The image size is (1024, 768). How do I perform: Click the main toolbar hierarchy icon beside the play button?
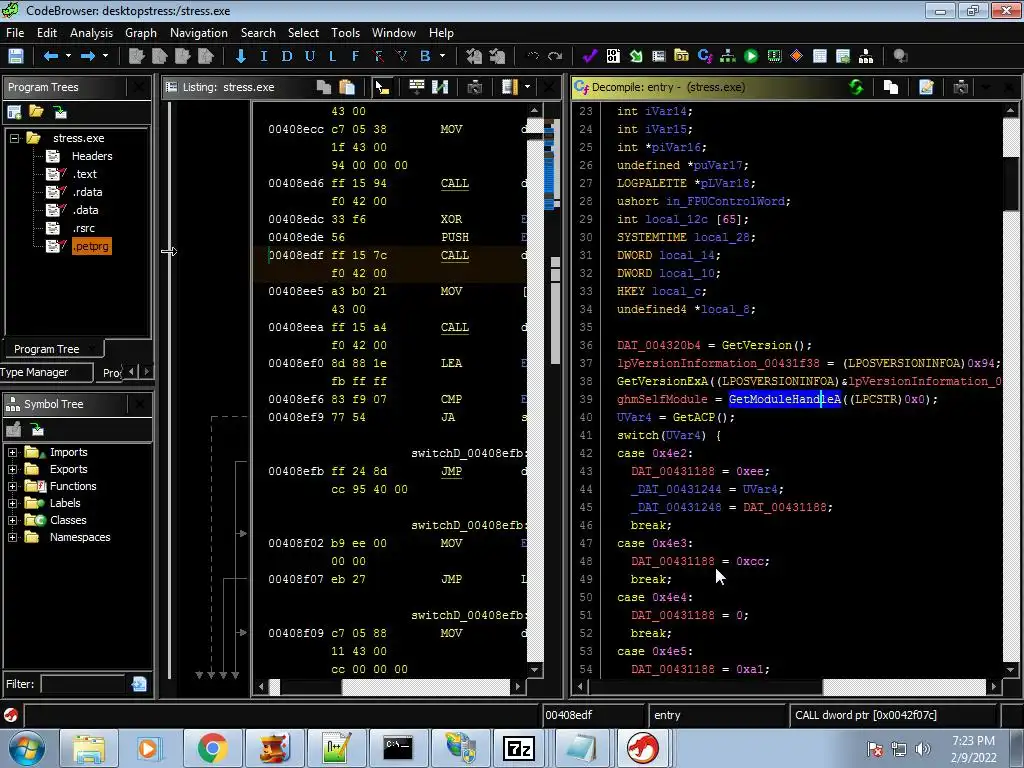tap(728, 56)
